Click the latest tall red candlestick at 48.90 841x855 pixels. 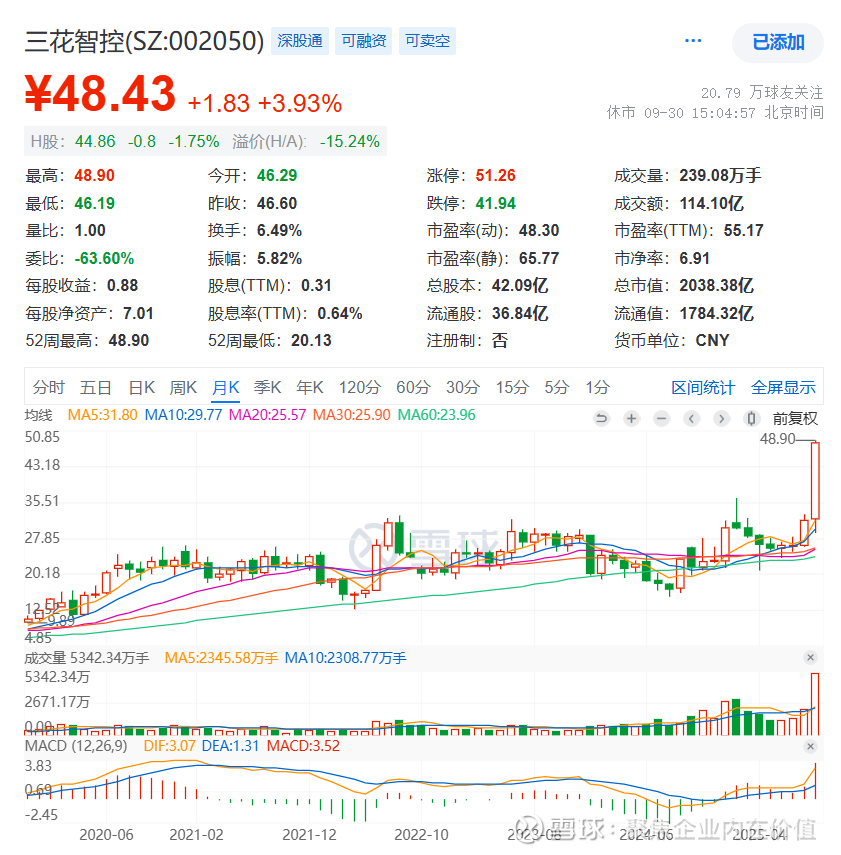815,480
